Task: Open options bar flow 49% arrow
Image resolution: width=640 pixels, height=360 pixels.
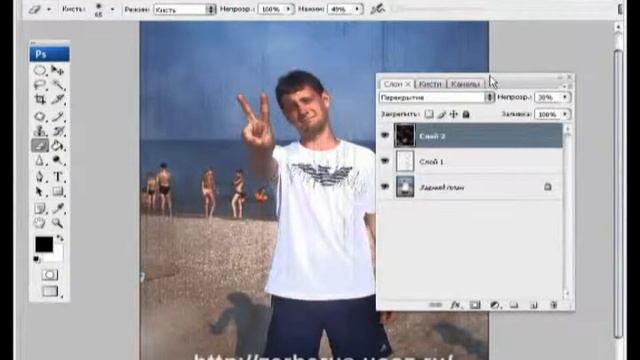Action: point(358,9)
